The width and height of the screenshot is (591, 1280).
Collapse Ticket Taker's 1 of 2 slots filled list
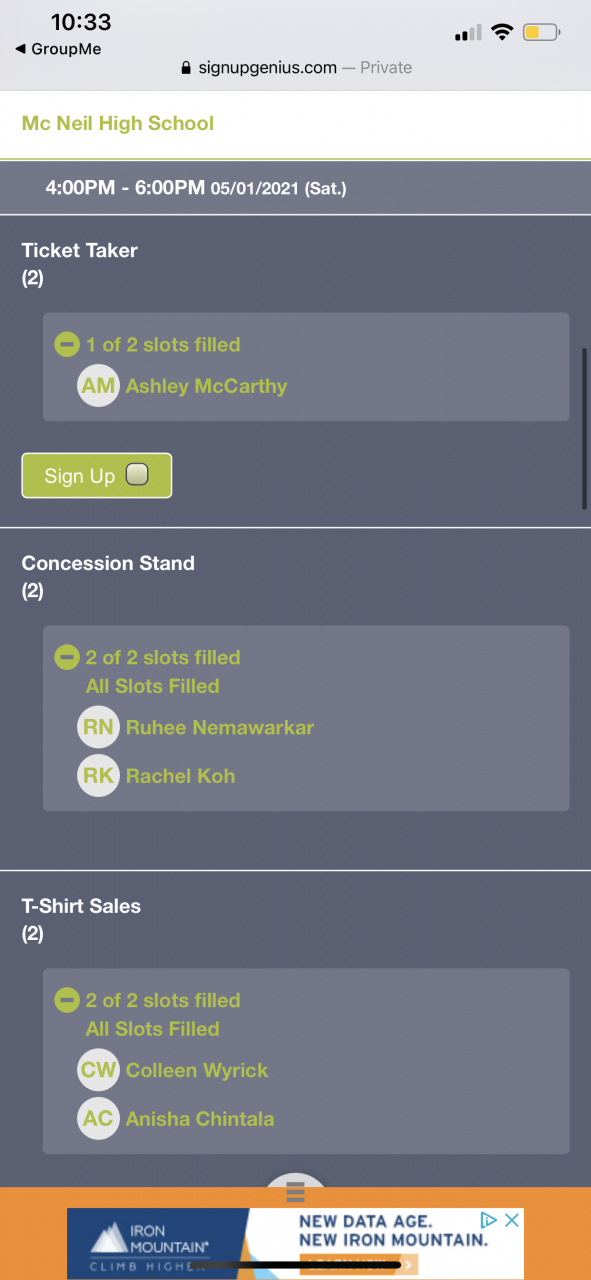click(67, 345)
